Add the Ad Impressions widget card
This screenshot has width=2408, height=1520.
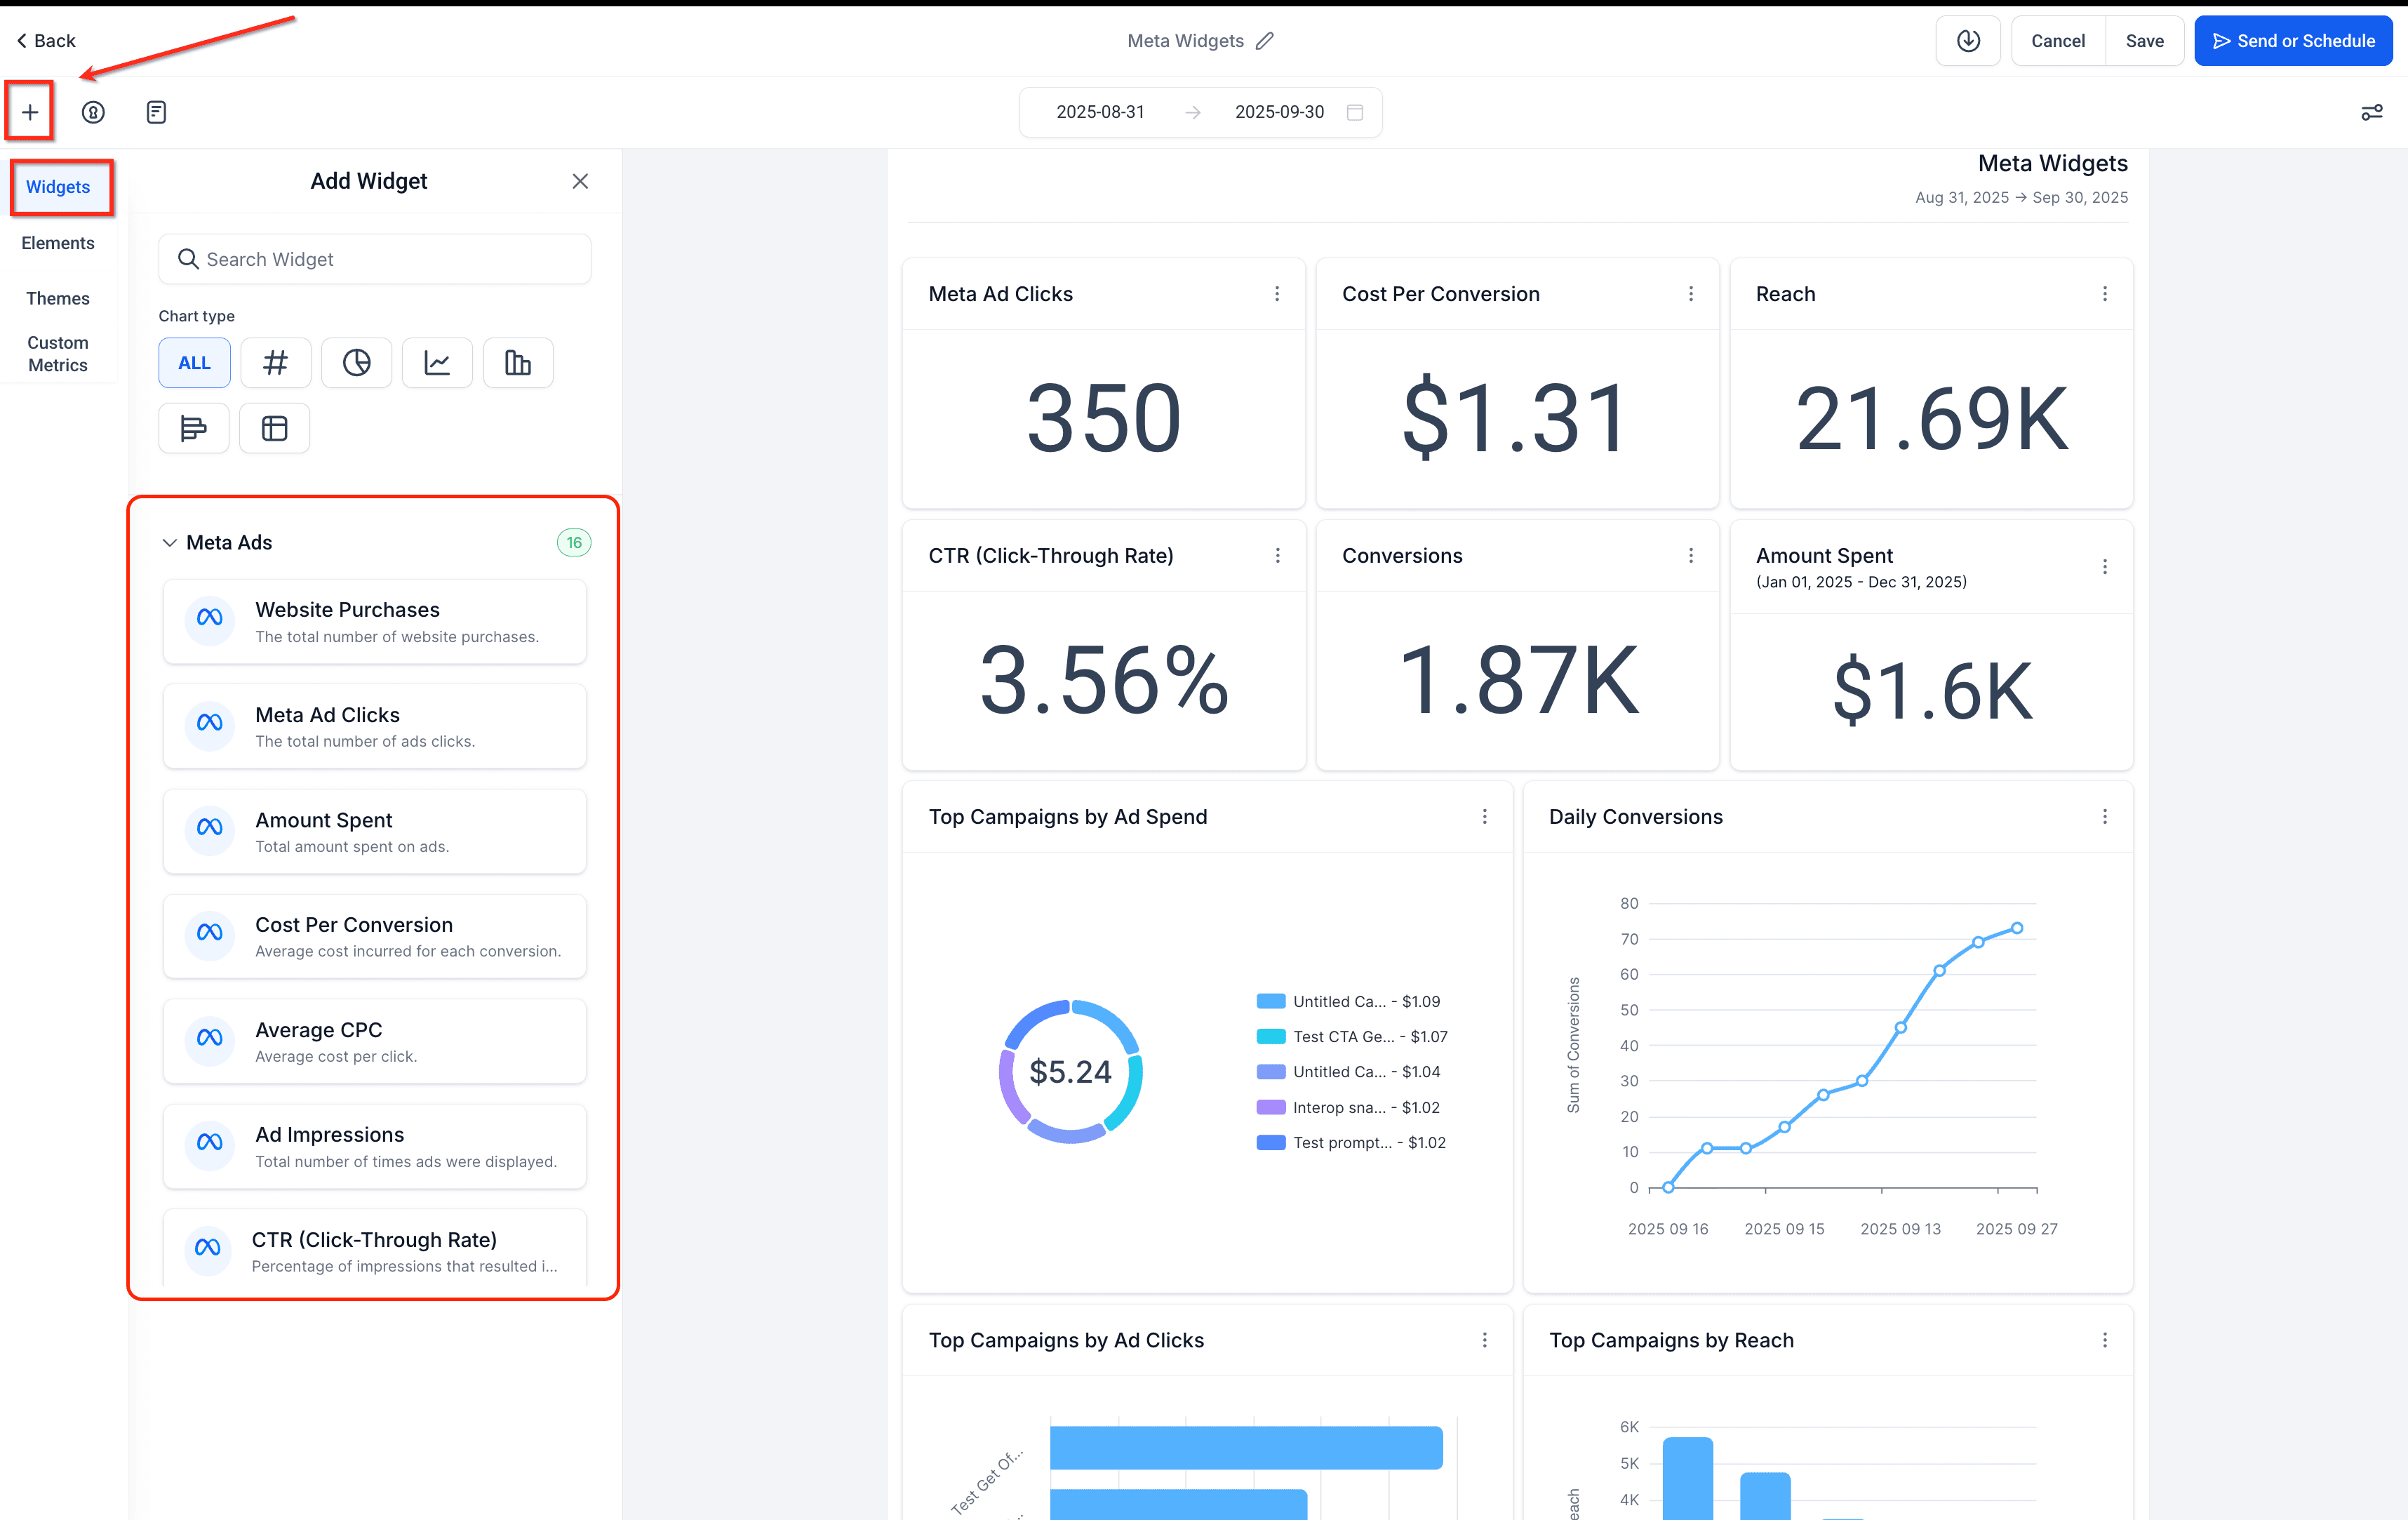point(375,1146)
